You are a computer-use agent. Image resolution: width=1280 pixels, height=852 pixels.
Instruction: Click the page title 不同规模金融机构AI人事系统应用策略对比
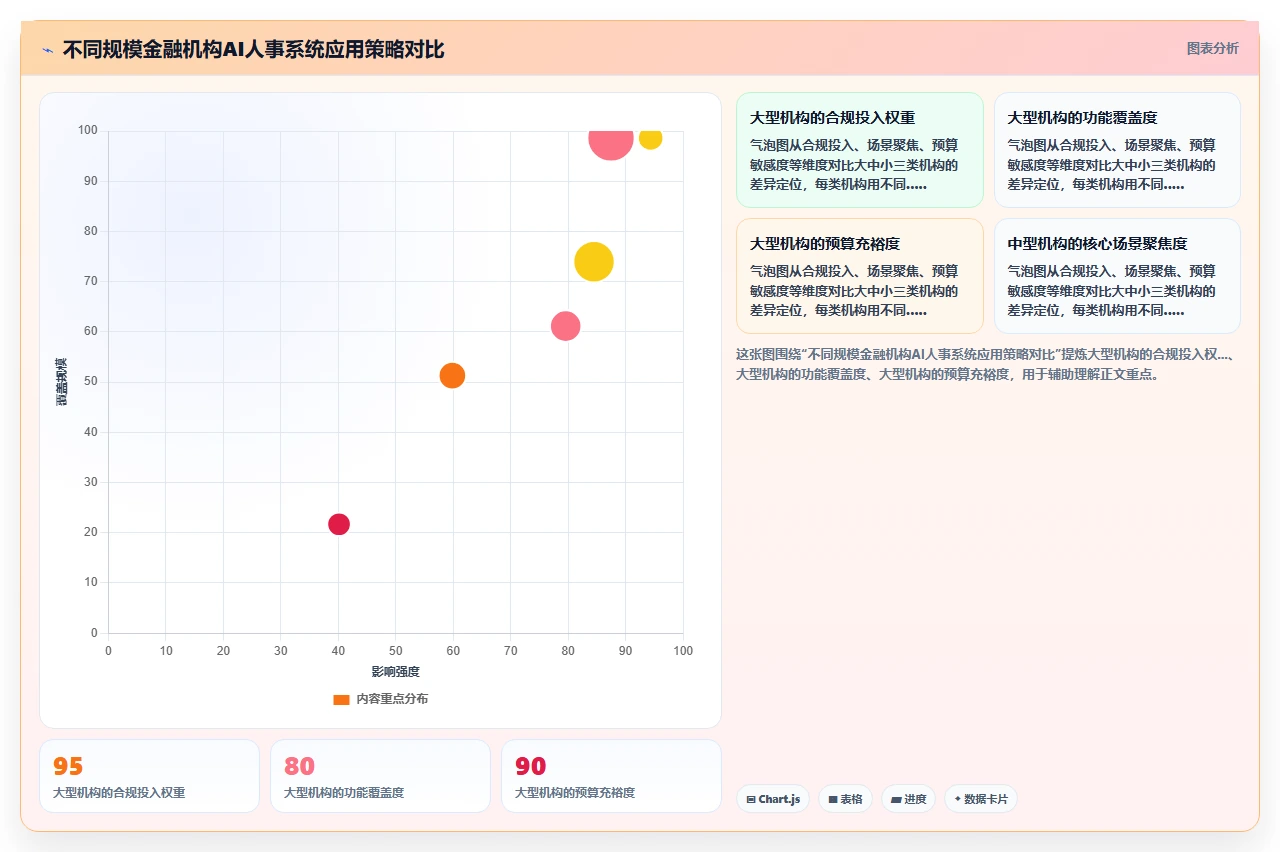[254, 49]
